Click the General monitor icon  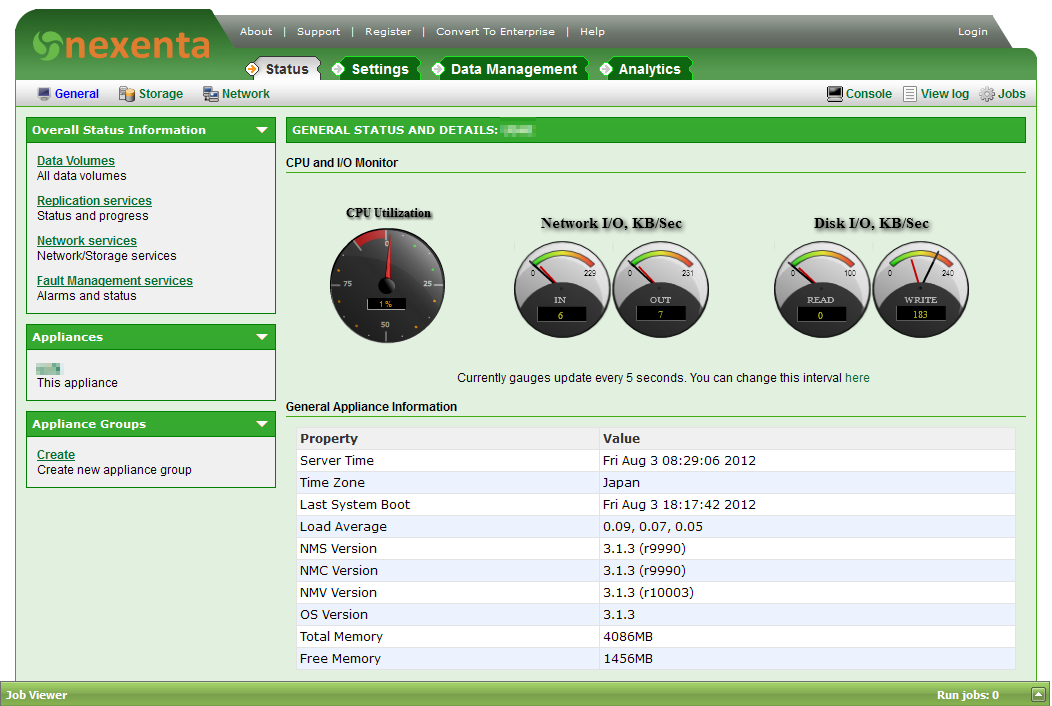[x=44, y=94]
